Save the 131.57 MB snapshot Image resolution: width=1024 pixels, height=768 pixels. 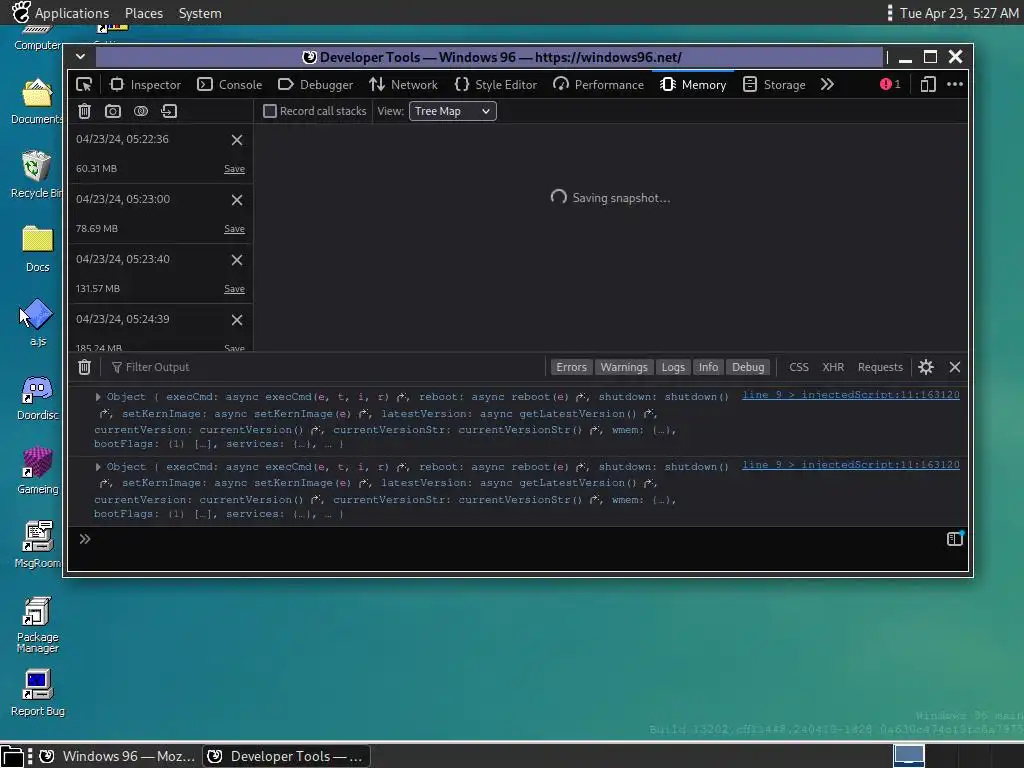[x=234, y=289]
